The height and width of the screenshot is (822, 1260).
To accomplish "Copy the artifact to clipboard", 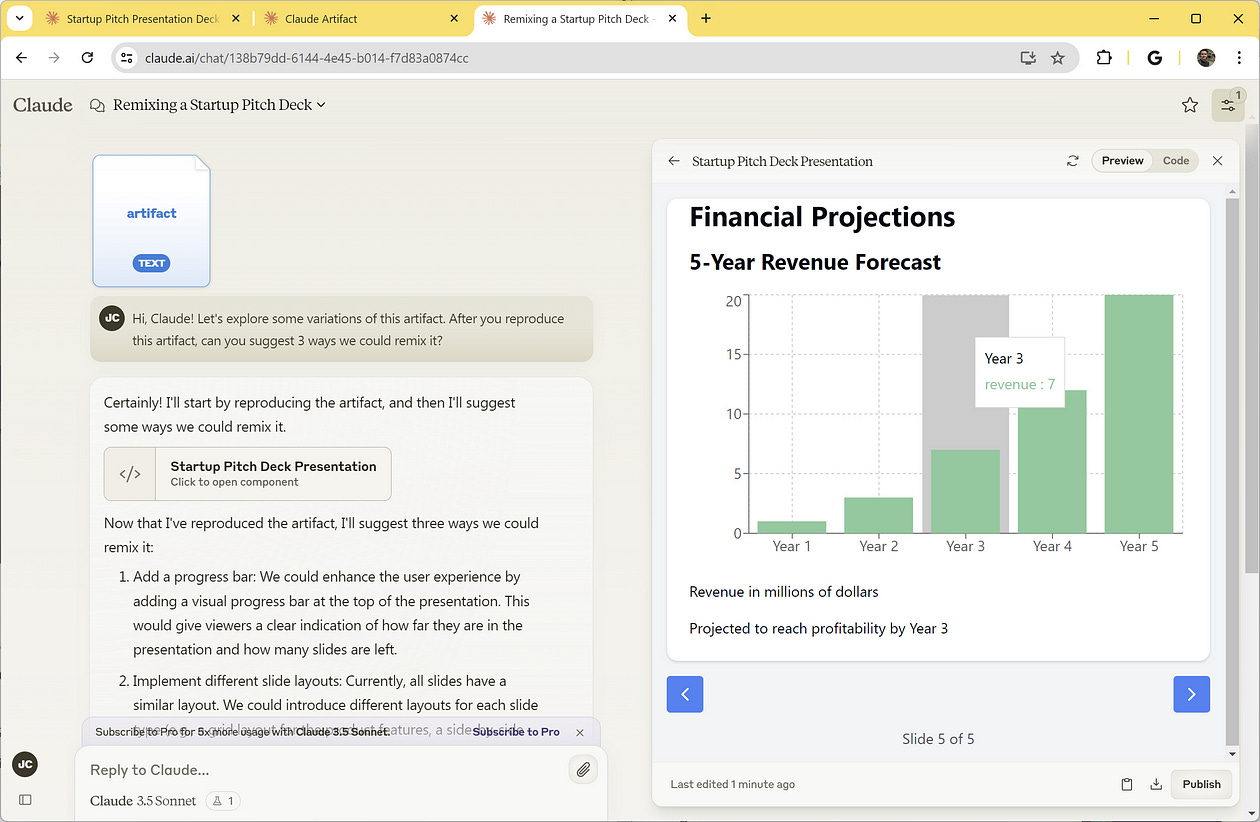I will [x=1126, y=784].
